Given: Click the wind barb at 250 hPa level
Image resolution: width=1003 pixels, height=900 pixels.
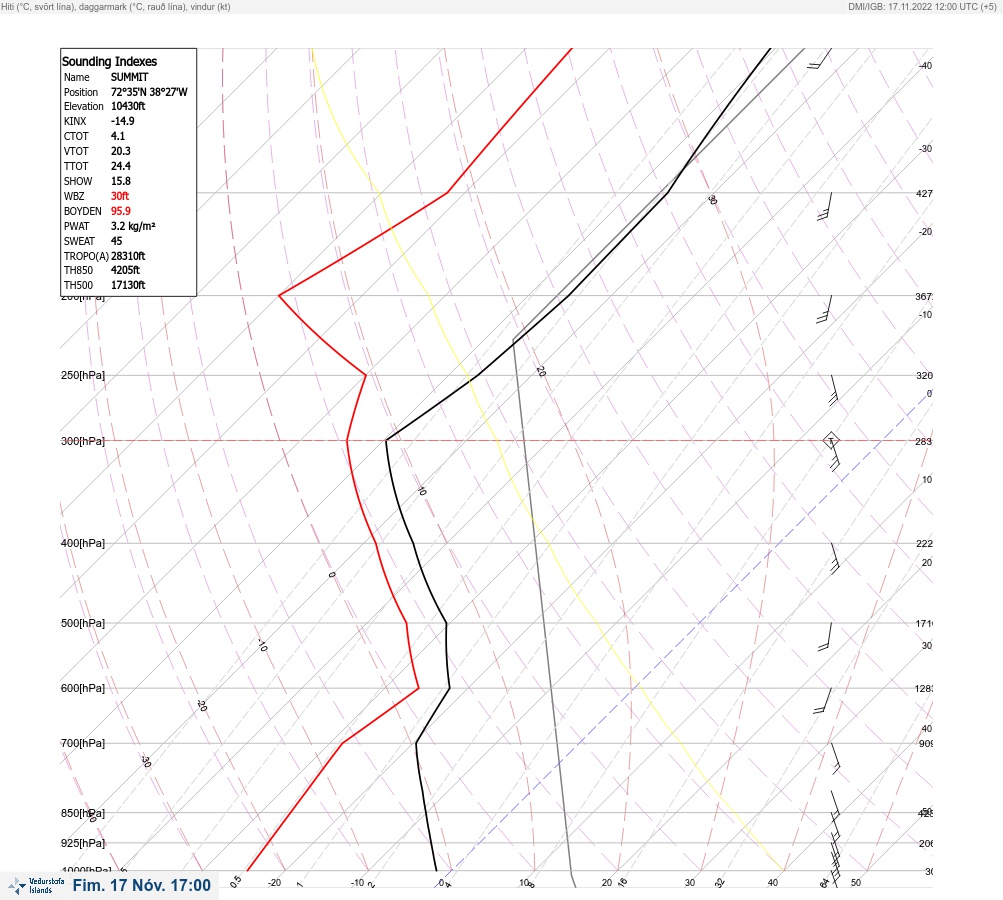Looking at the screenshot, I should [x=834, y=390].
